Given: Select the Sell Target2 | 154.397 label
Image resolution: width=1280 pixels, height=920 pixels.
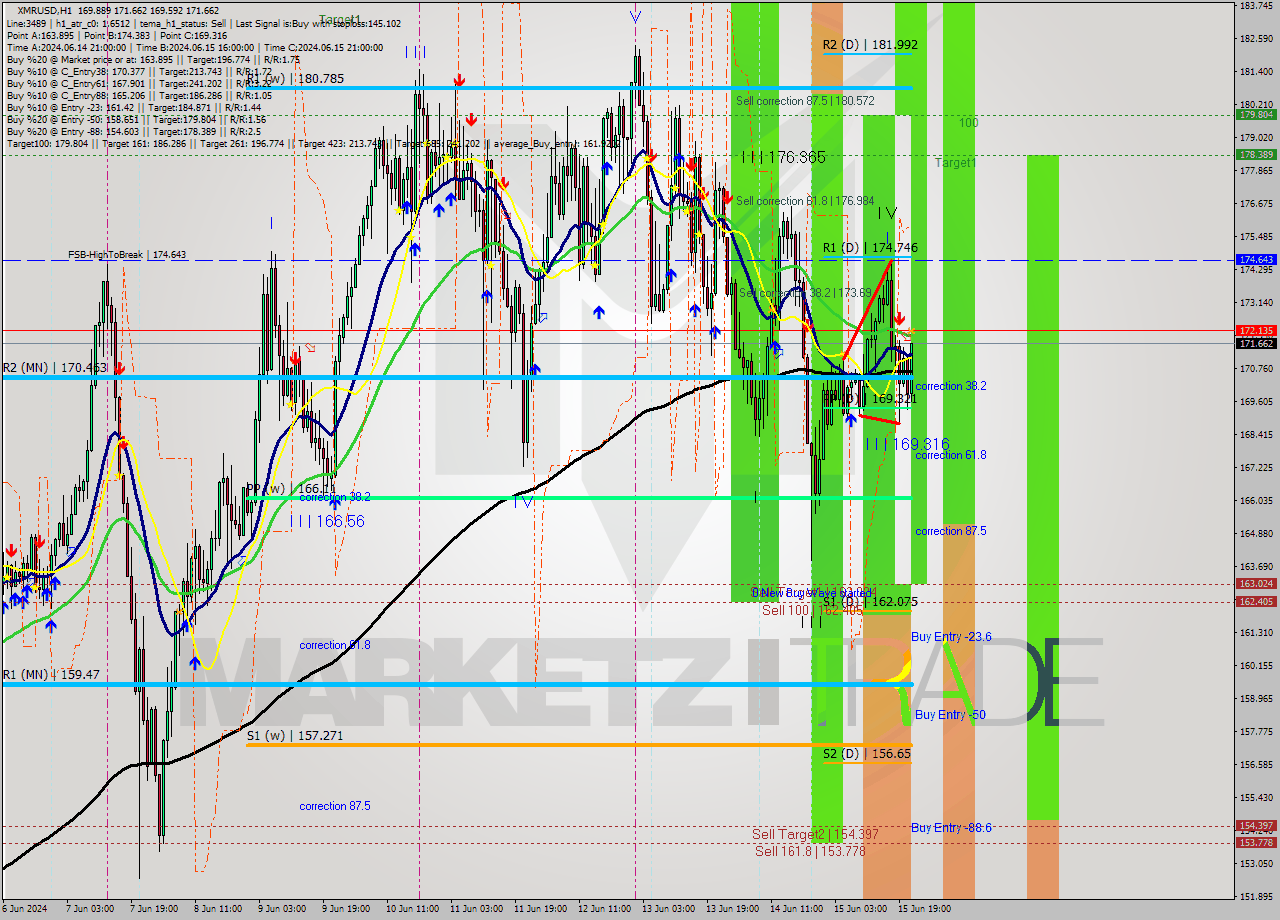Looking at the screenshot, I should point(815,834).
